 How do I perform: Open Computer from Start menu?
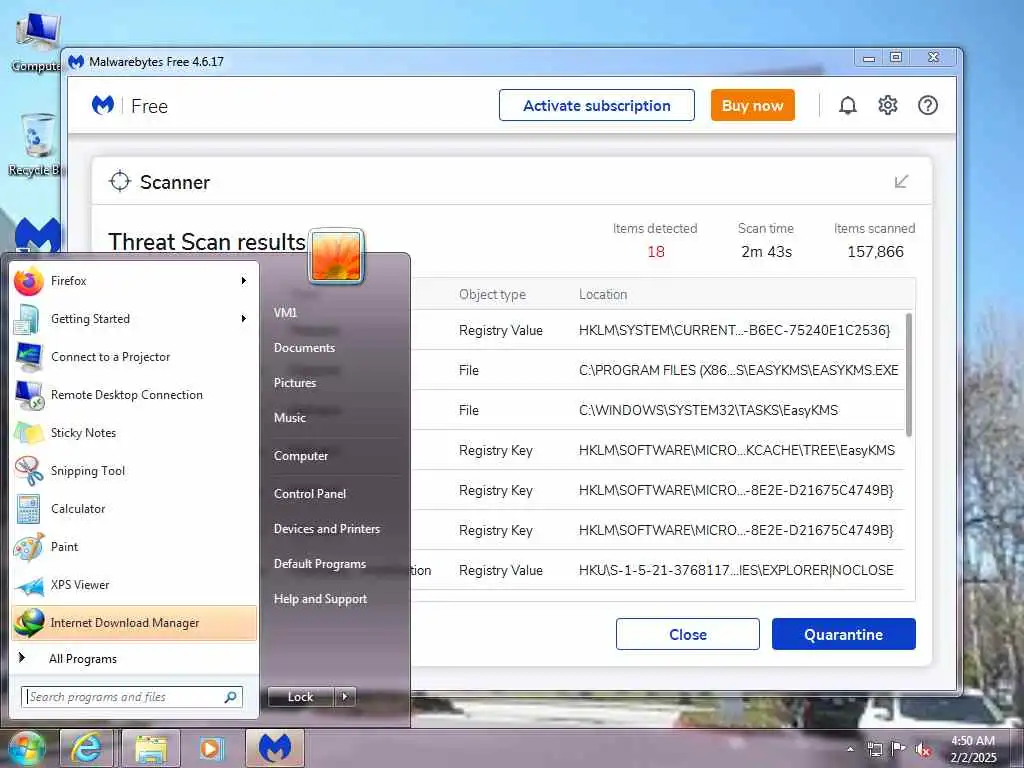pyautogui.click(x=301, y=456)
